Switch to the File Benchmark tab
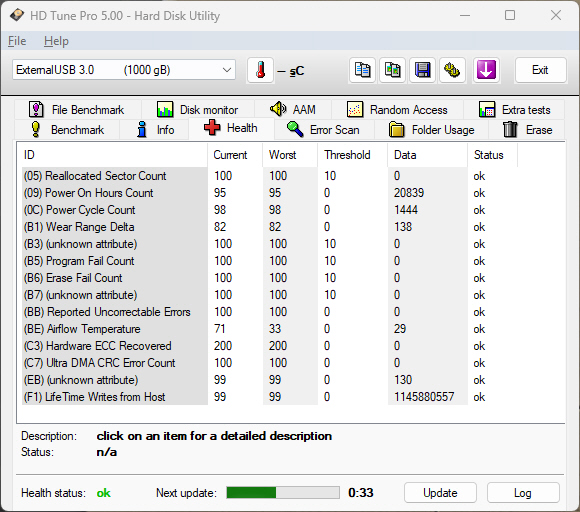The image size is (580, 512). pos(77,110)
